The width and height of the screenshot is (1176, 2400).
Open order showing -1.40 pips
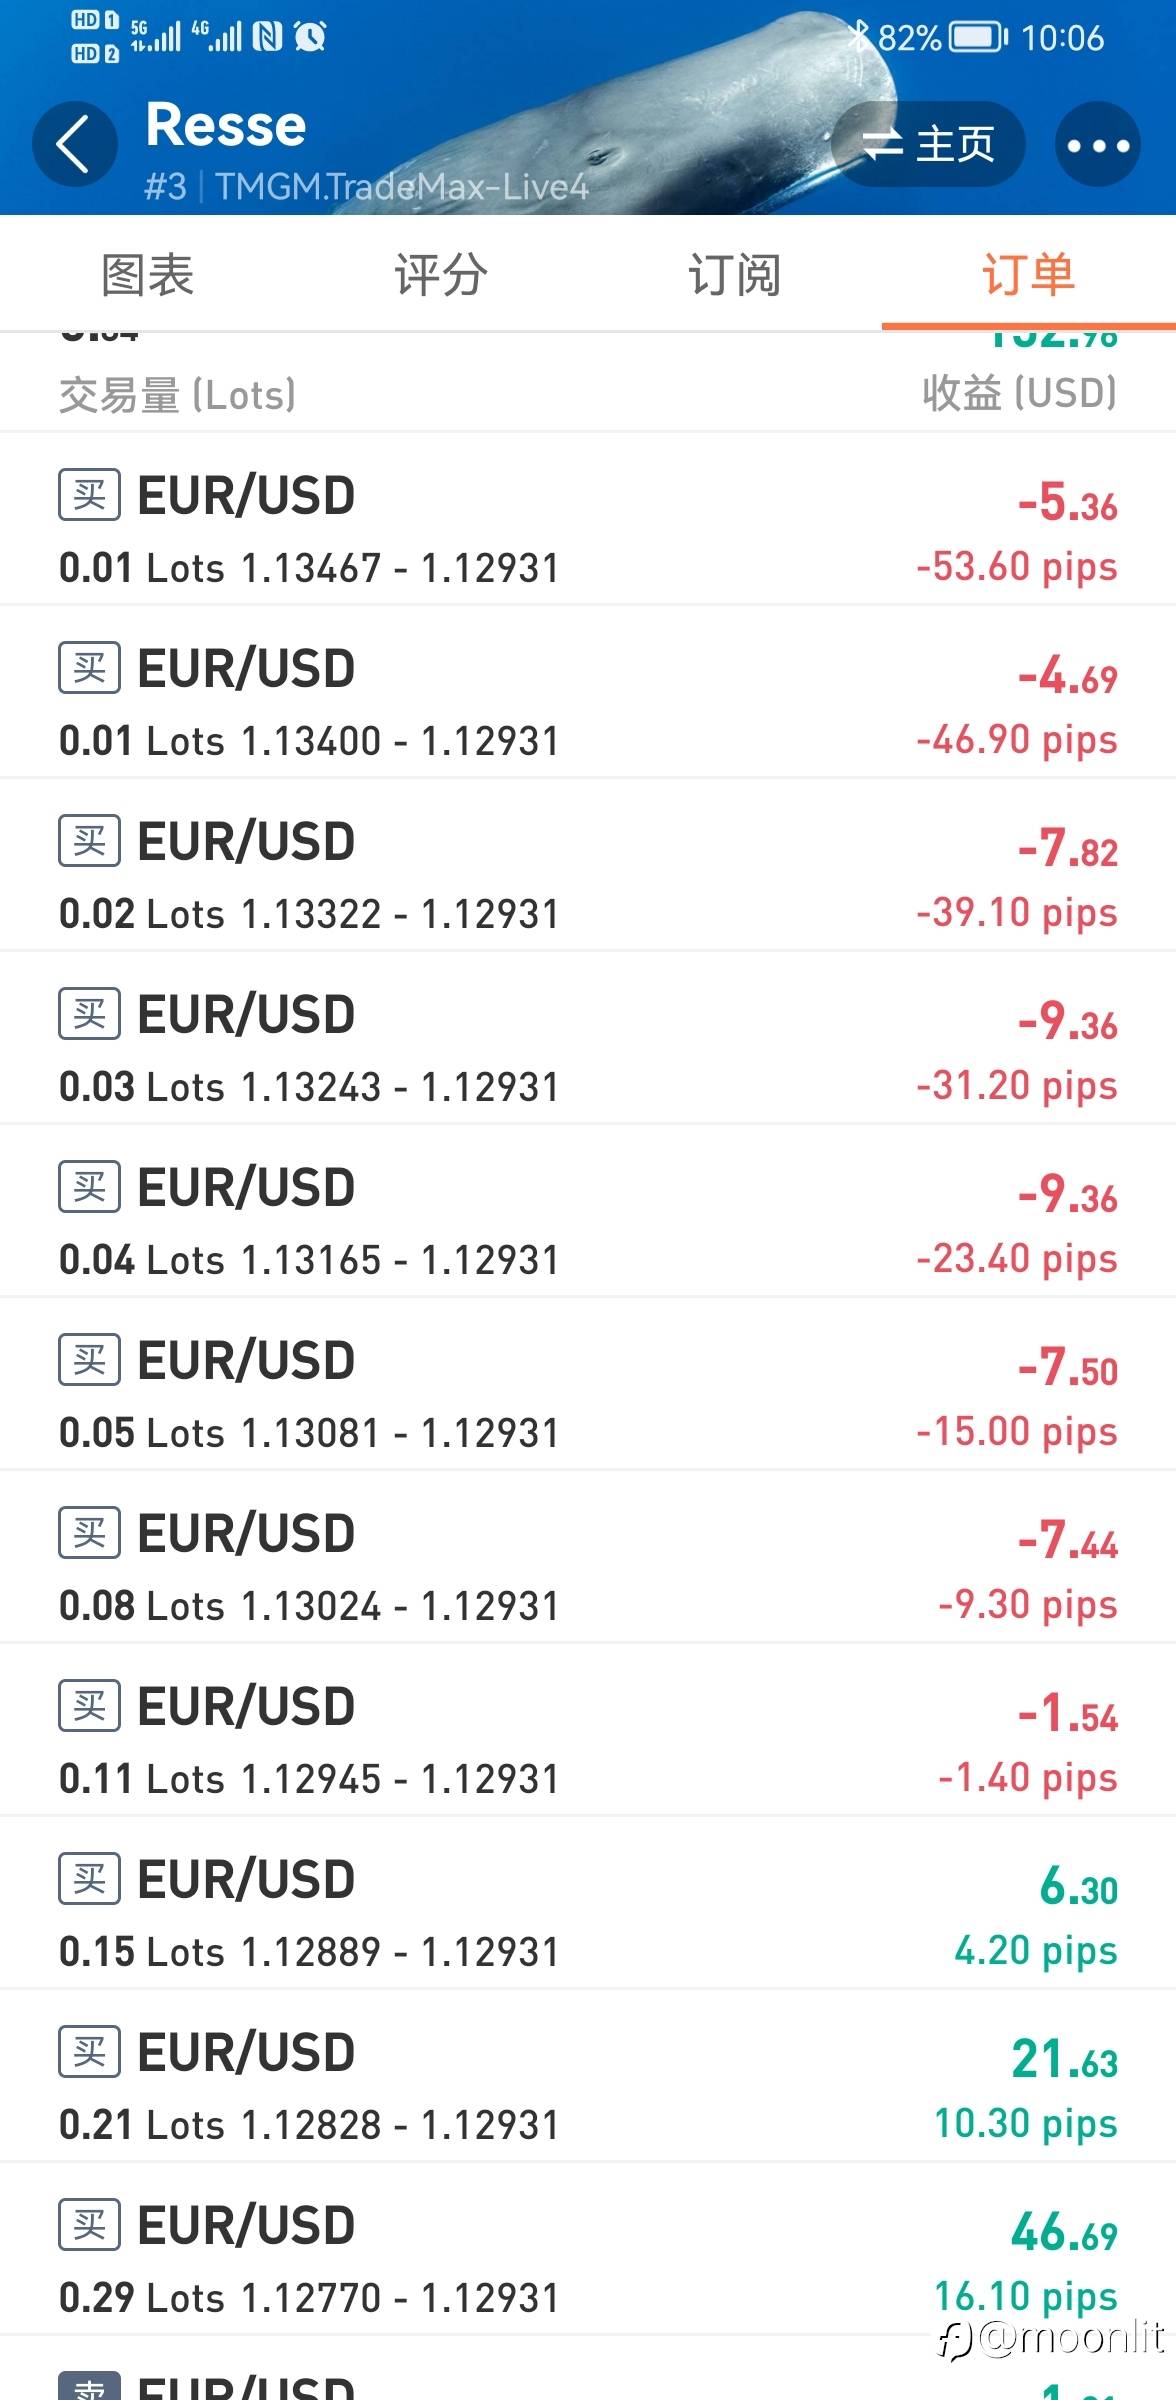(x=588, y=1730)
